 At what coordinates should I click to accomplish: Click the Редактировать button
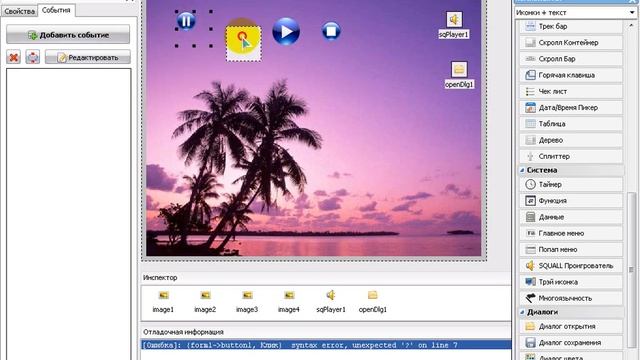coord(88,57)
